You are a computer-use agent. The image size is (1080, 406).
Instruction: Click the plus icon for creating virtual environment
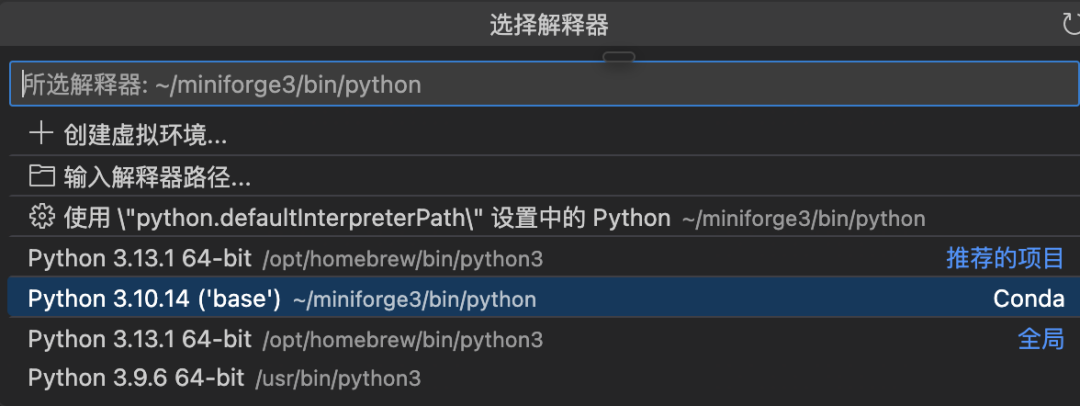coord(41,134)
